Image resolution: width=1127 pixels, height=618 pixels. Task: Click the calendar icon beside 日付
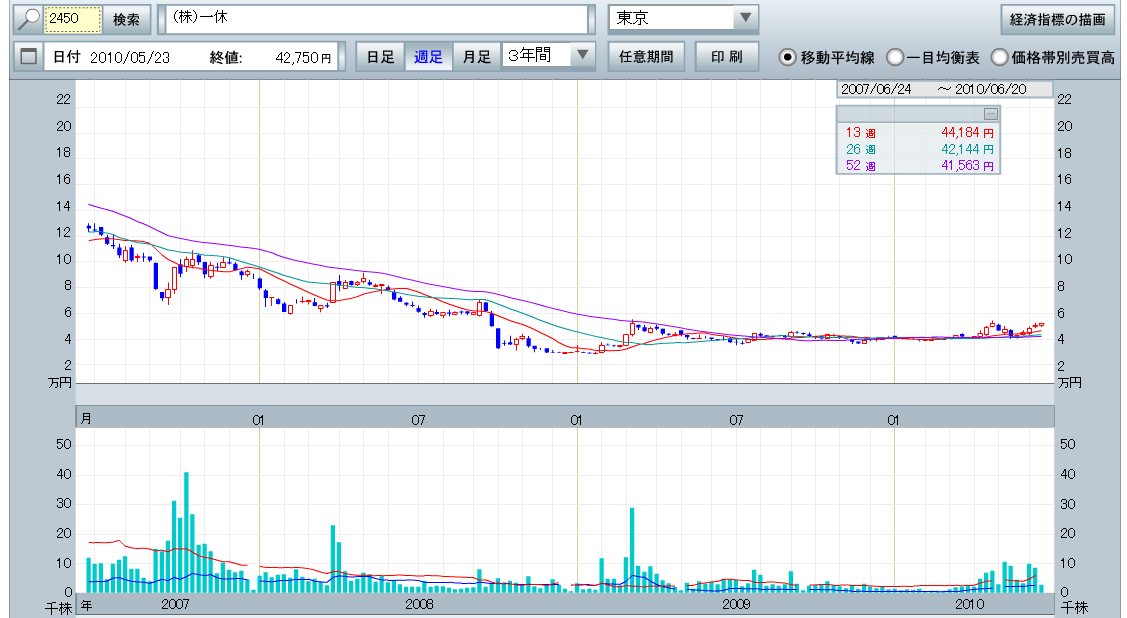click(28, 57)
